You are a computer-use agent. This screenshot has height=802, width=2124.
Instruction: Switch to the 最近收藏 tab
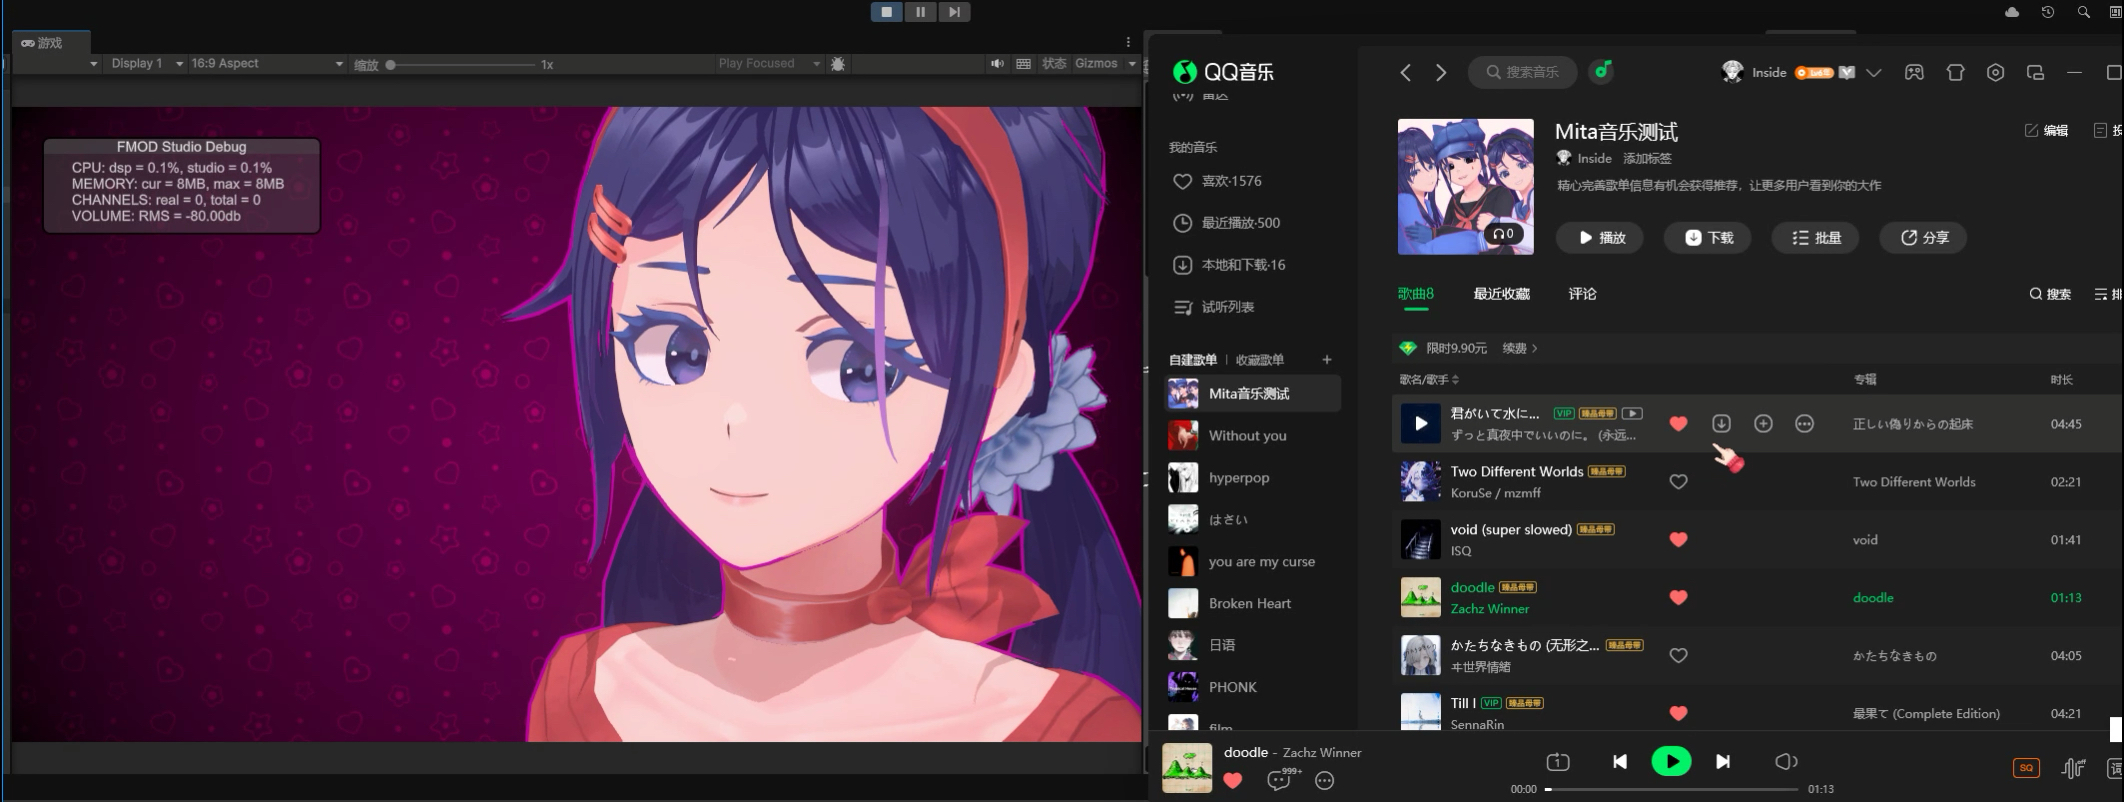click(1501, 293)
